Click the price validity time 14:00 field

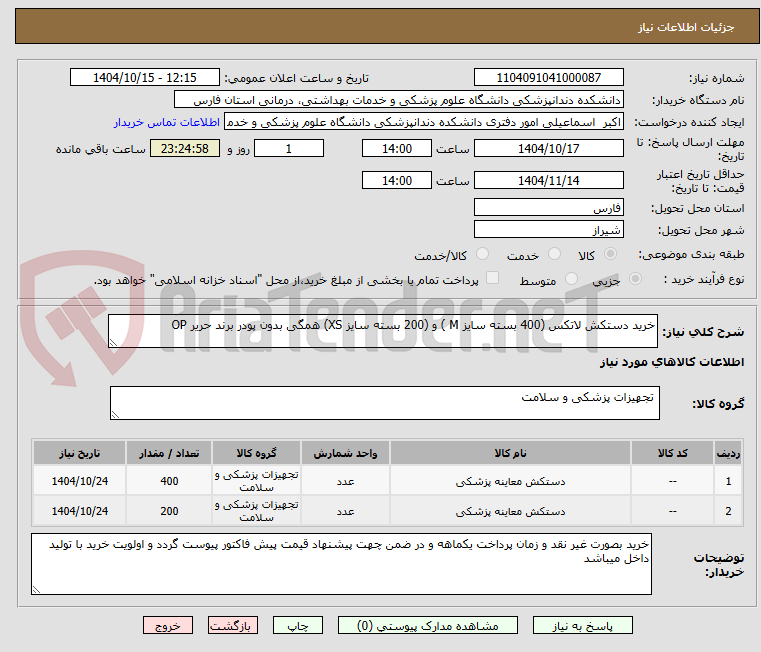click(x=397, y=181)
